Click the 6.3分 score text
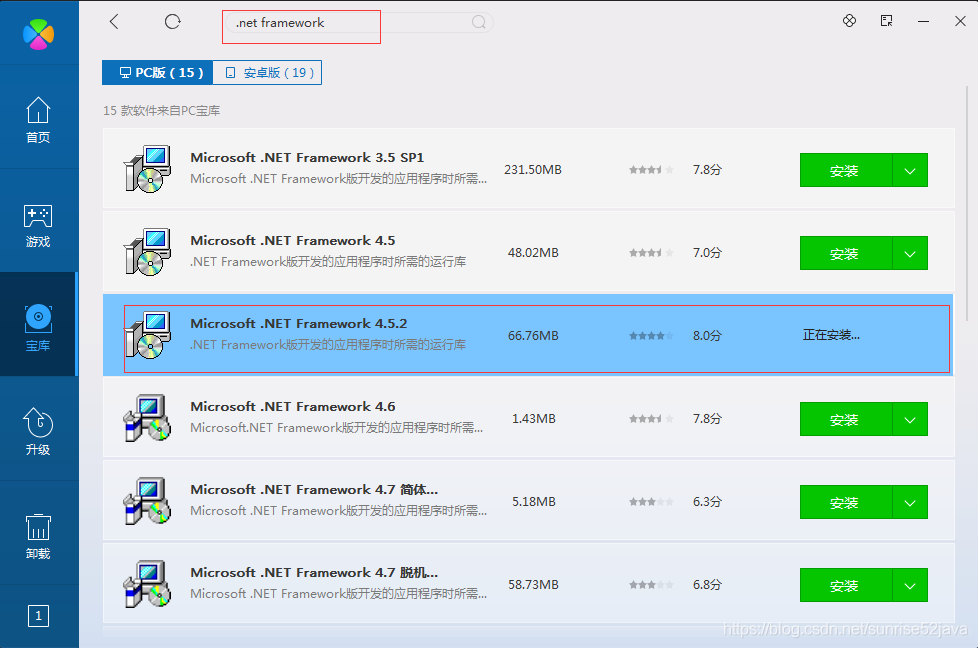This screenshot has width=978, height=648. click(x=707, y=501)
